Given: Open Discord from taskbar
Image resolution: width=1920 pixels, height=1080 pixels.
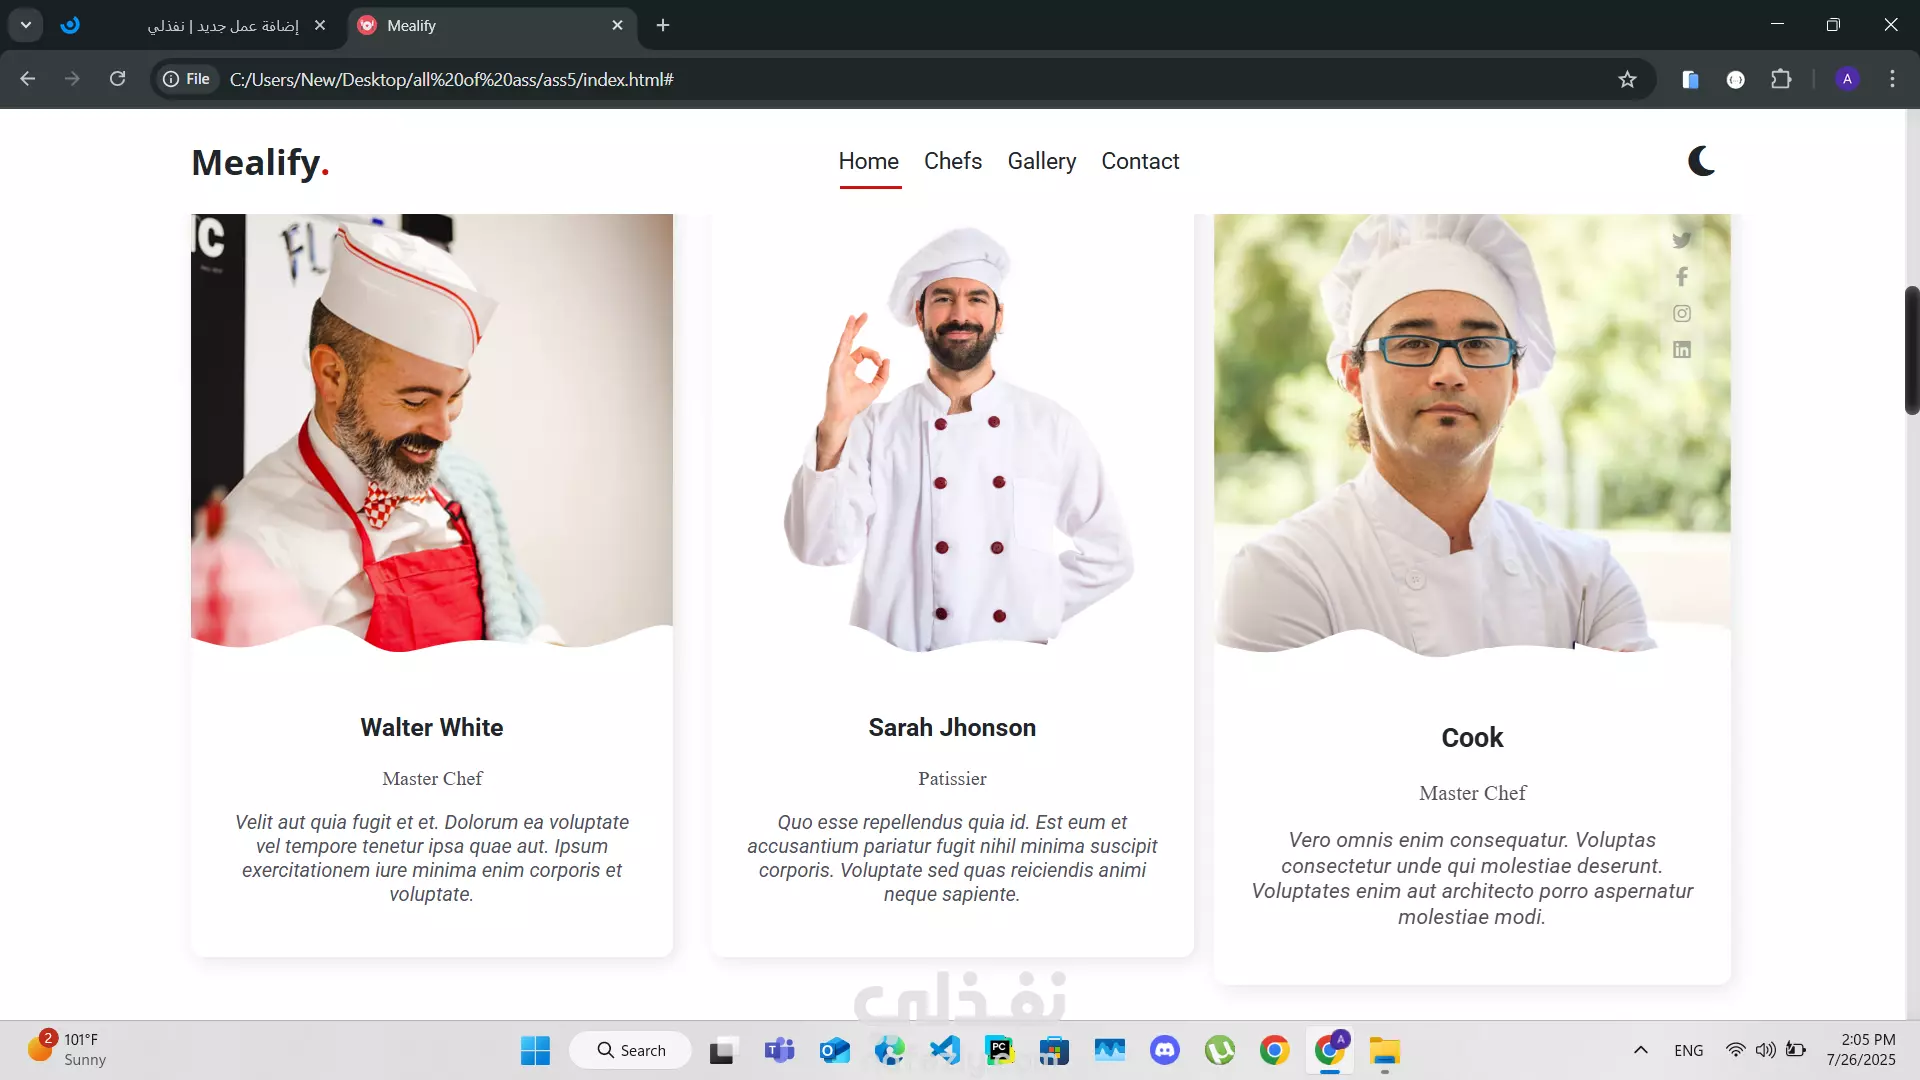Looking at the screenshot, I should pos(1165,1051).
